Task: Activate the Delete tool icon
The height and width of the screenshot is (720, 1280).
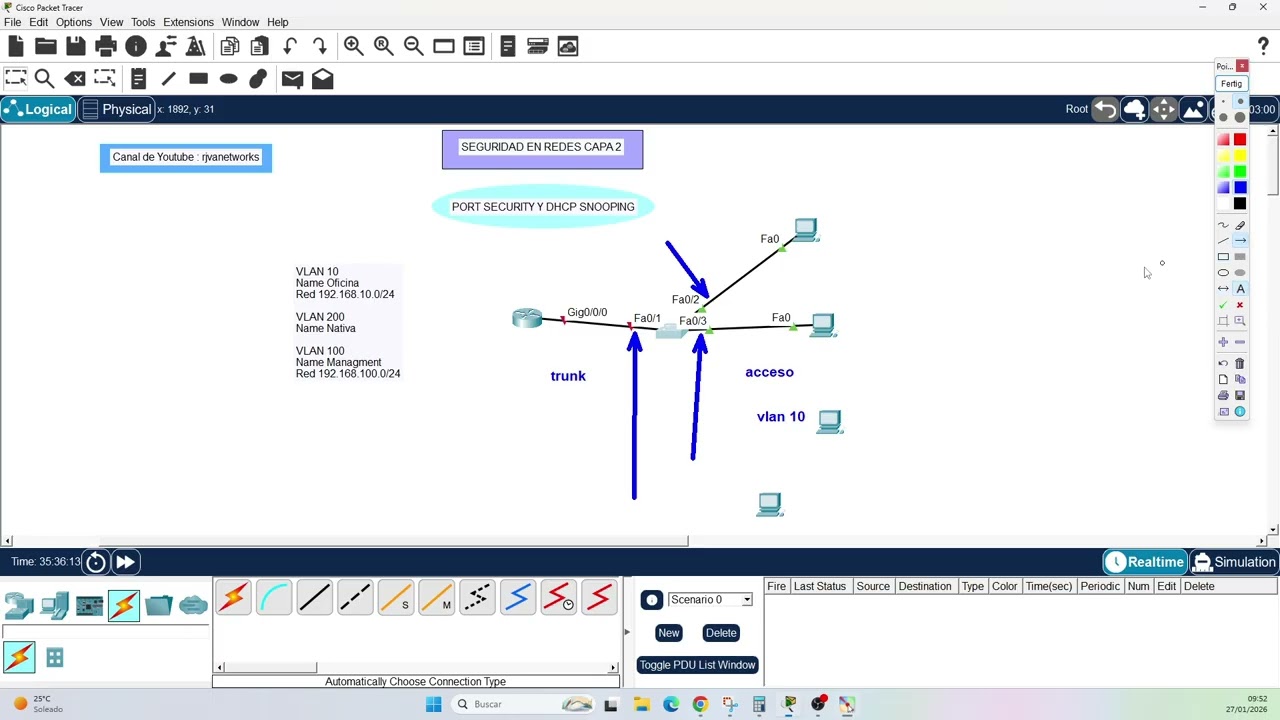Action: 75,78
